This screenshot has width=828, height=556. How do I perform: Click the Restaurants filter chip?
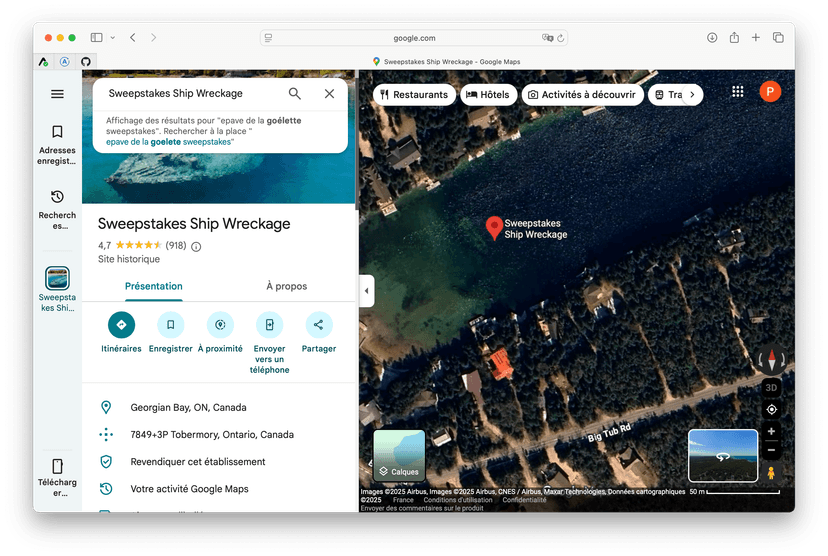pyautogui.click(x=412, y=95)
